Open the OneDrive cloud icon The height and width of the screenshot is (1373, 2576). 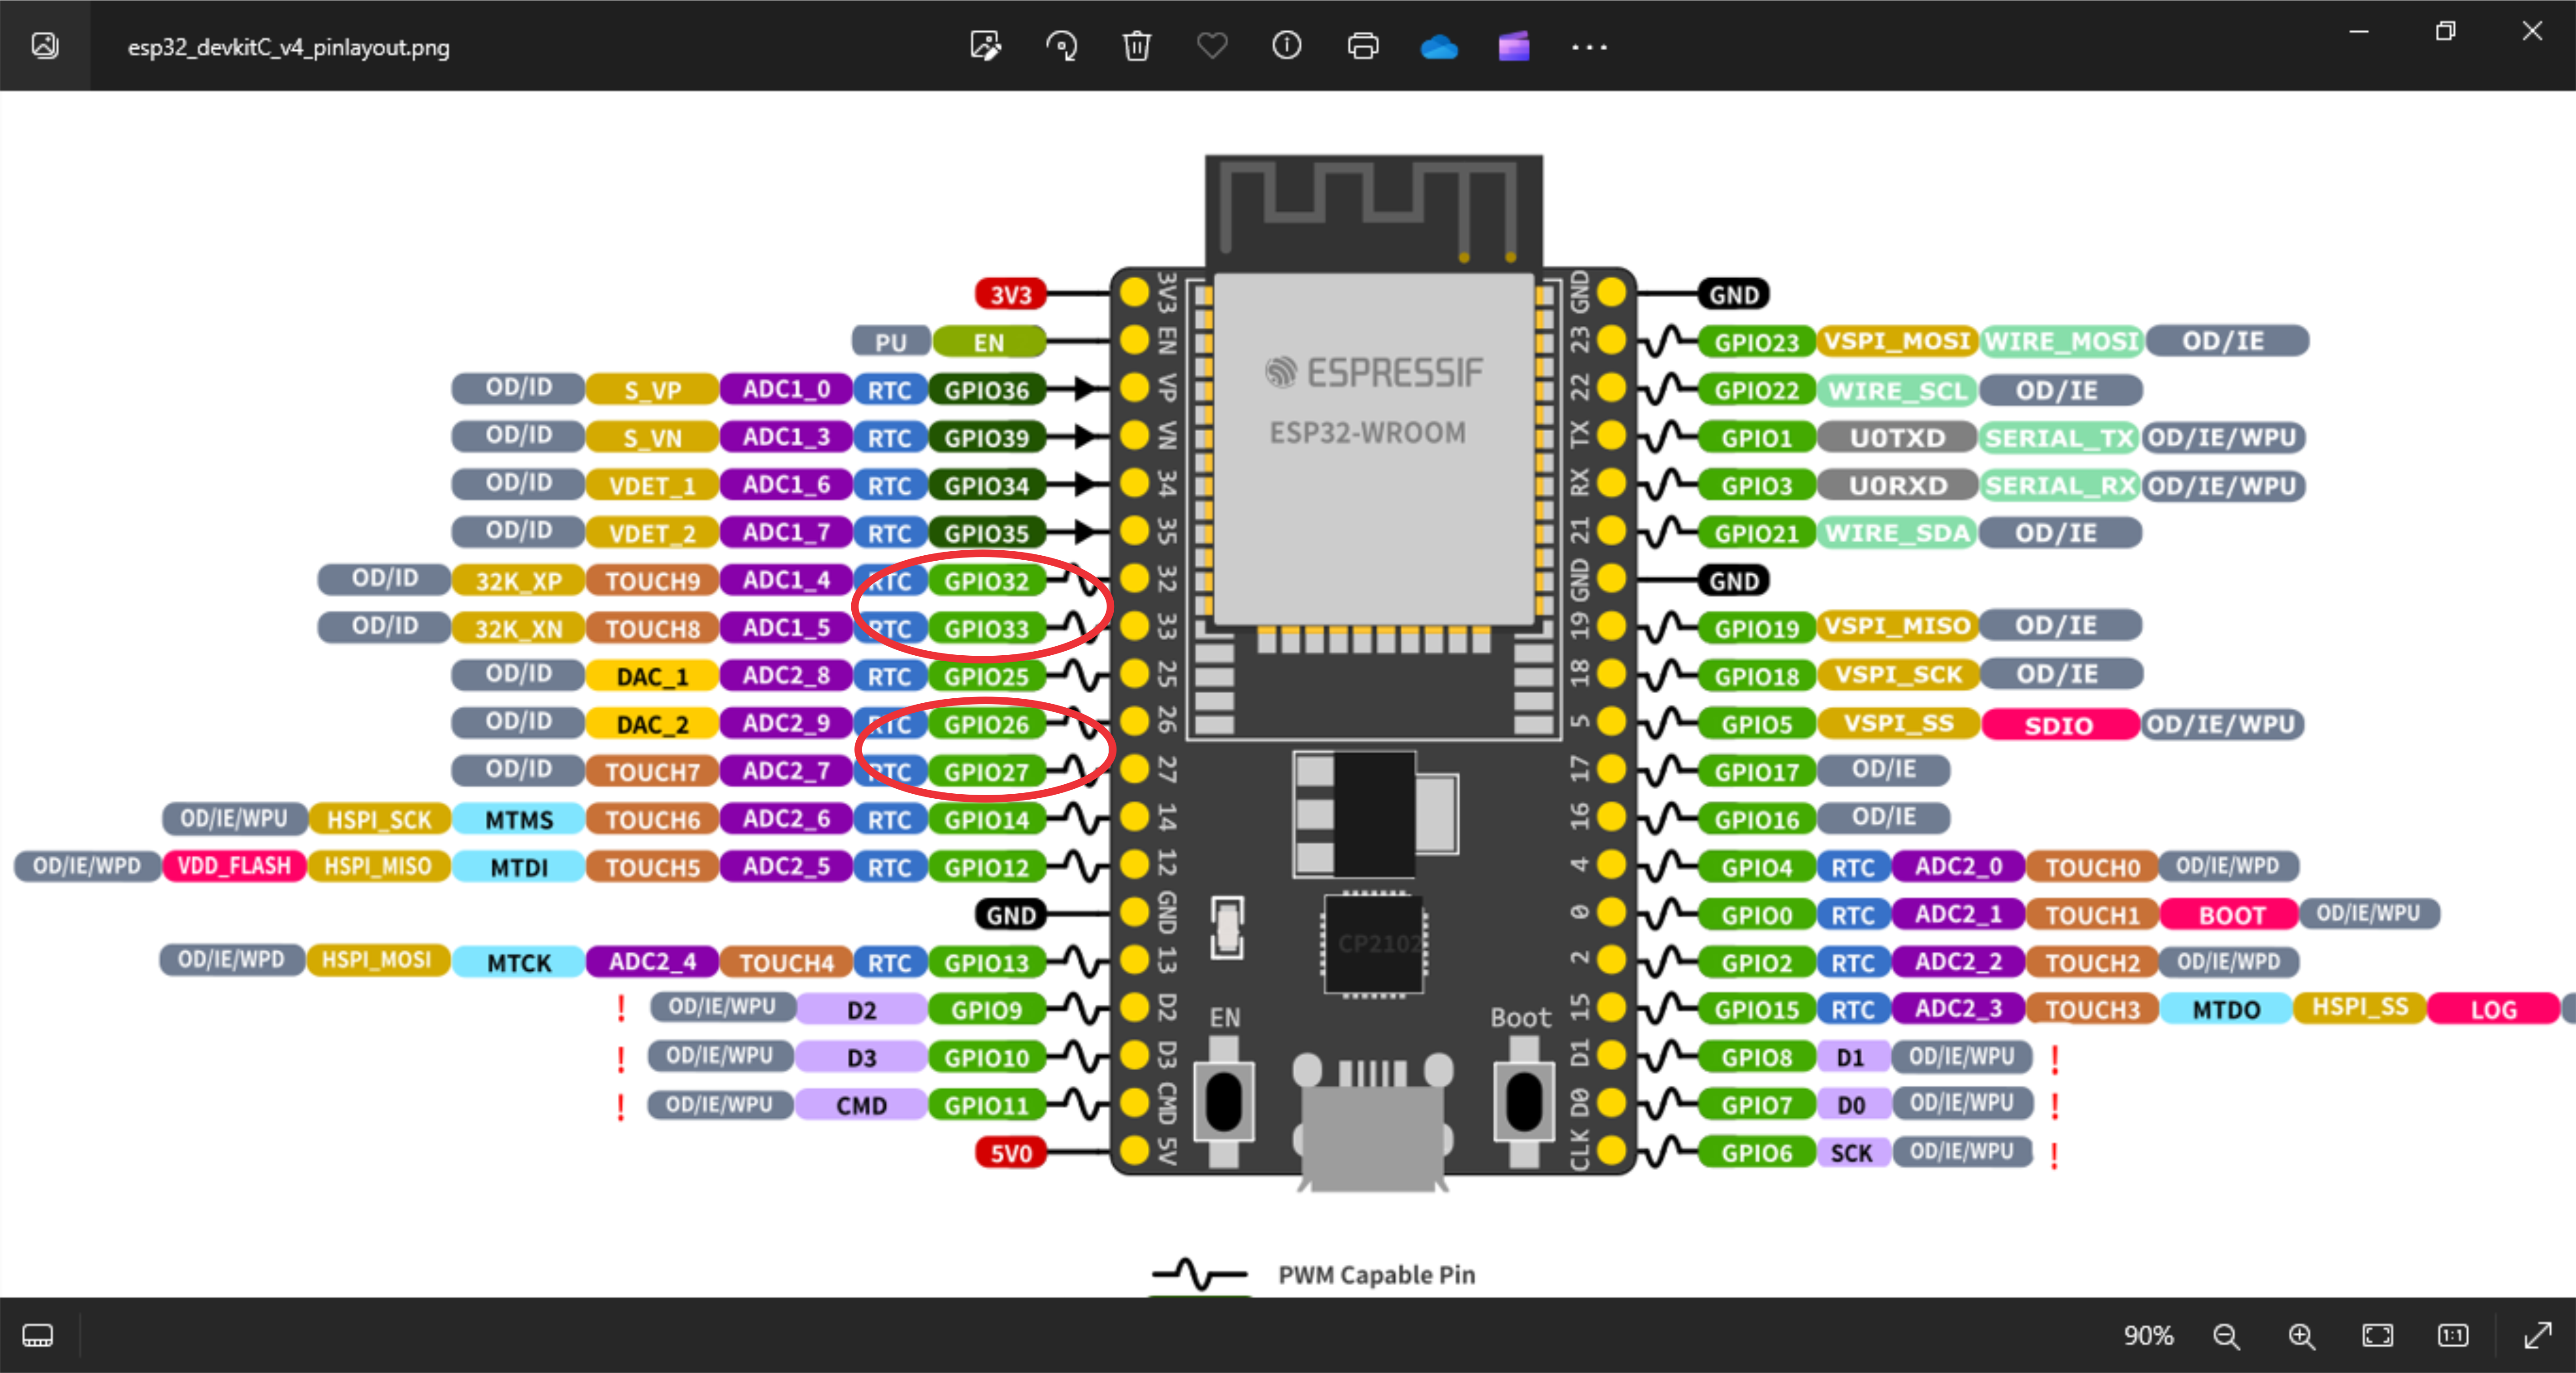click(x=1439, y=46)
